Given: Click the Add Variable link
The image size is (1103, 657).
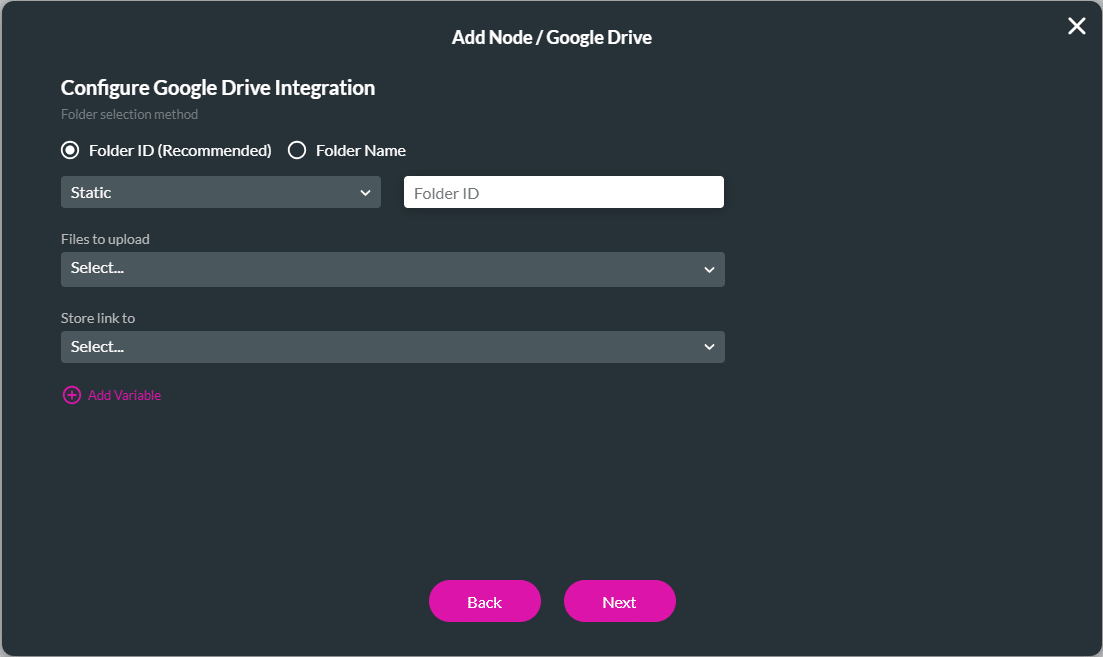Looking at the screenshot, I should tap(124, 395).
